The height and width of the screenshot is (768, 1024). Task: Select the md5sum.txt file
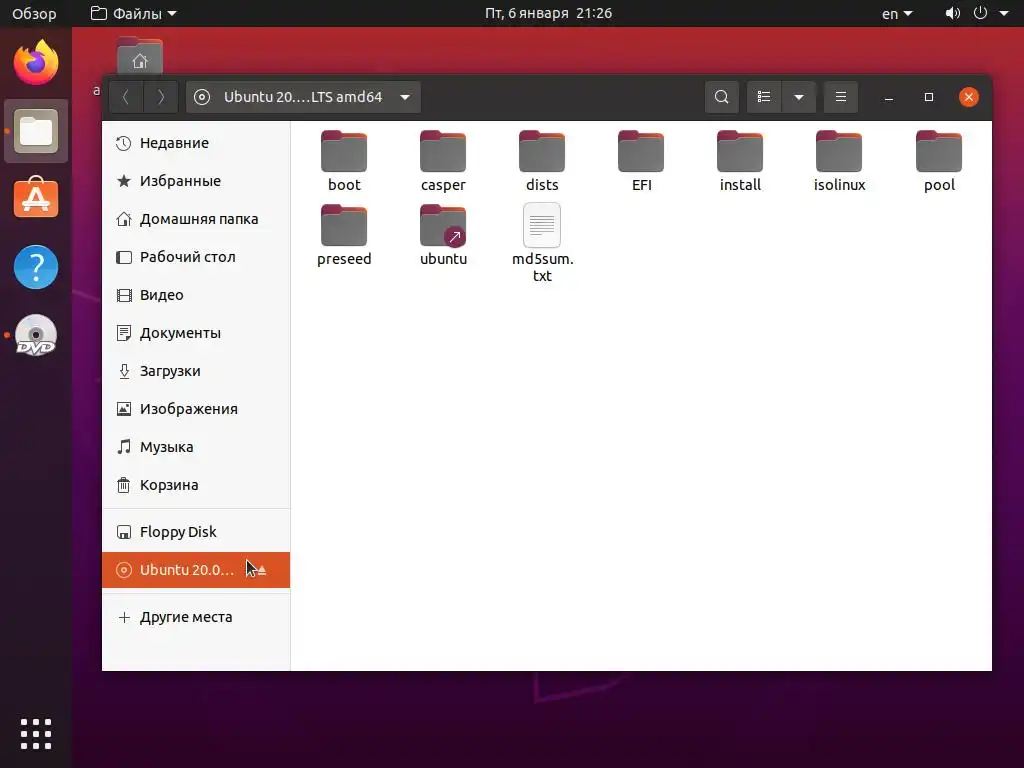[x=542, y=243]
